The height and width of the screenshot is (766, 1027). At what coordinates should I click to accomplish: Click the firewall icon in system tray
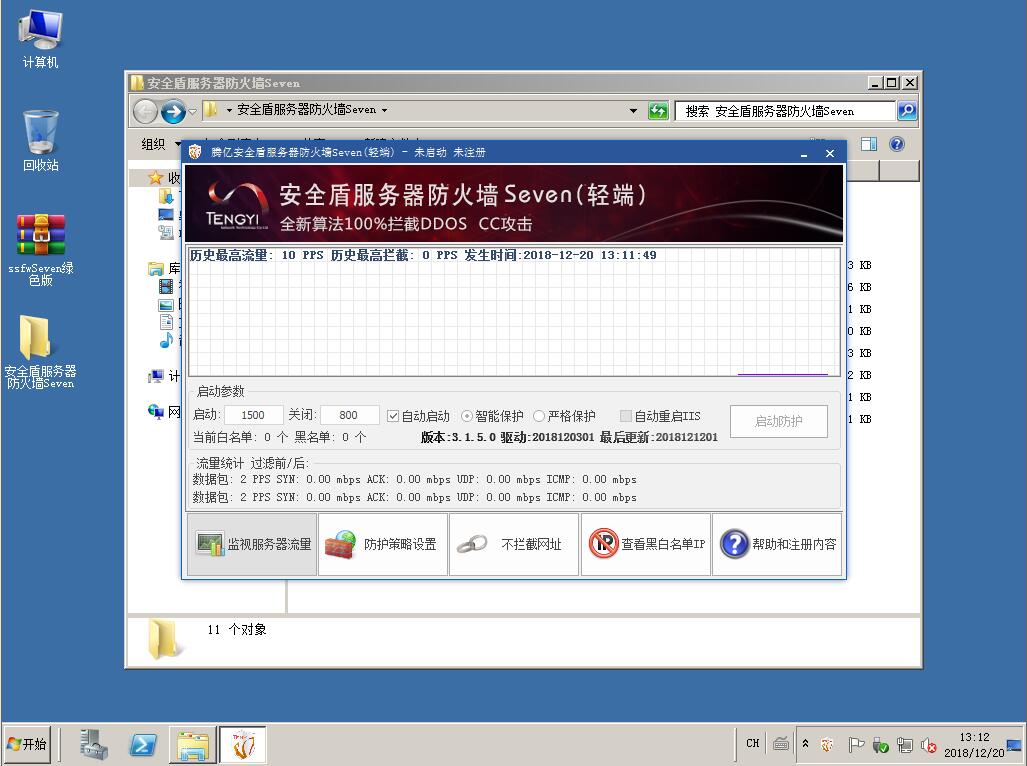tap(827, 744)
